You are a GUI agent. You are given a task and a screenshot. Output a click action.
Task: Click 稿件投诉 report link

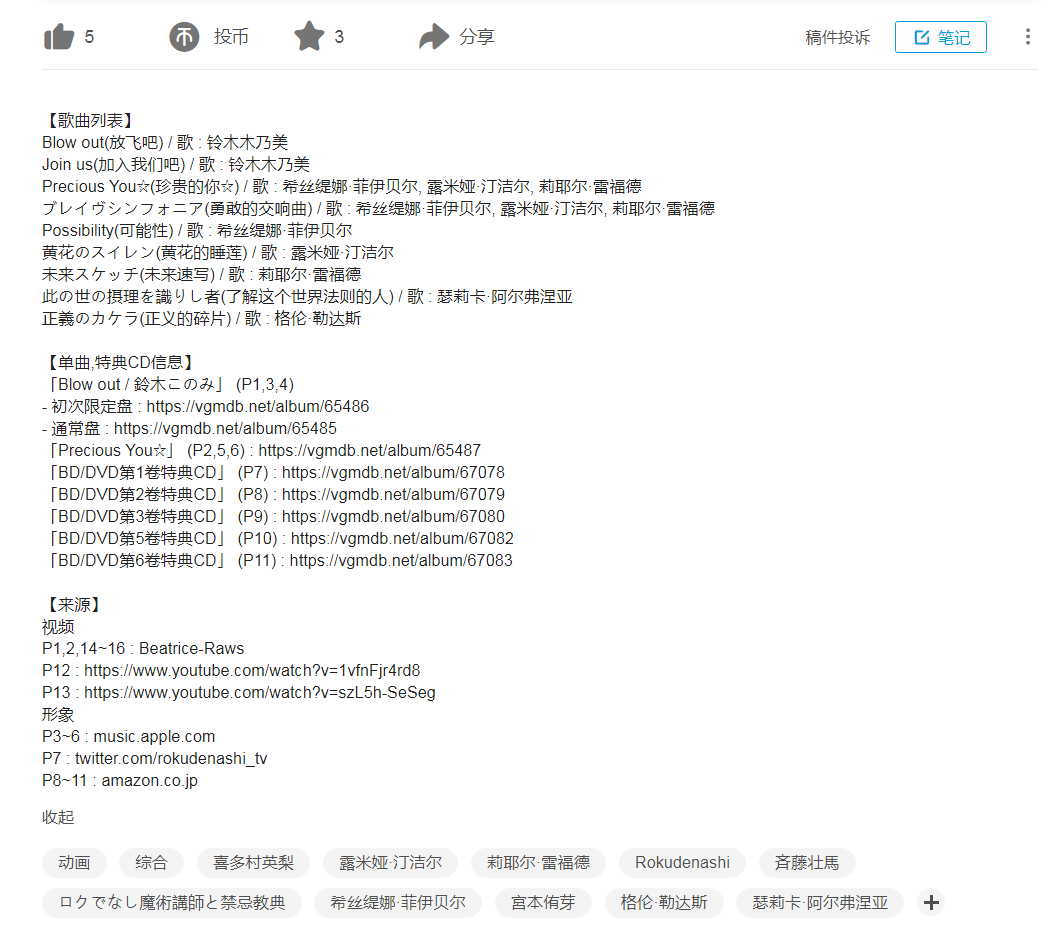coord(837,37)
